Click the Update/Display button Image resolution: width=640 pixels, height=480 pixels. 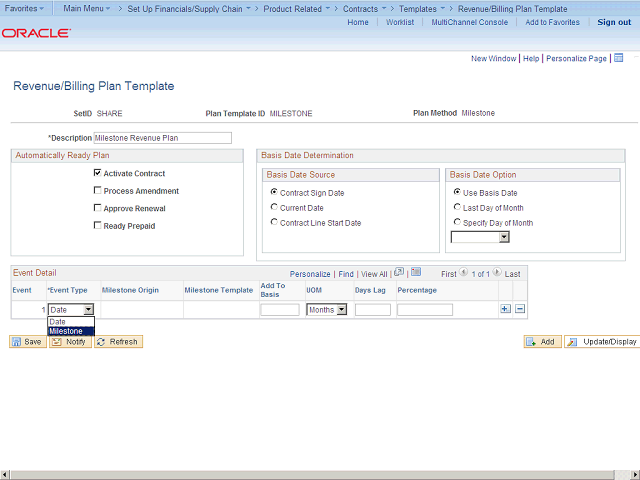click(x=602, y=342)
